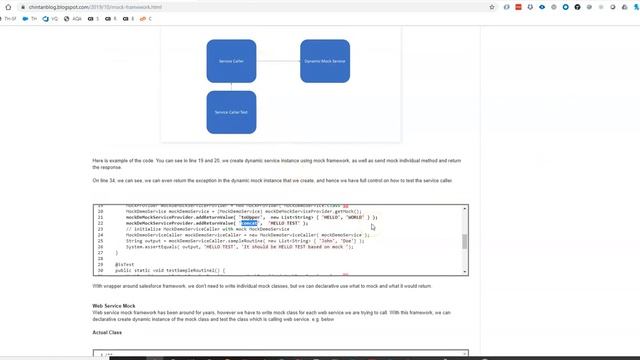Click the paragraph starting 'On line 34'

click(x=272, y=180)
